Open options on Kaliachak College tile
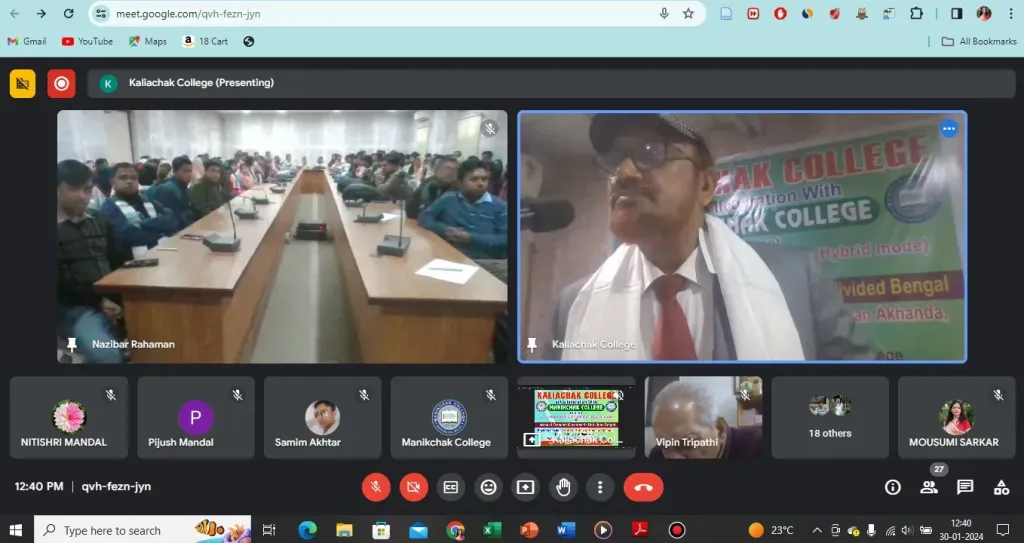Screen dimensions: 1024x543 pyautogui.click(x=948, y=129)
